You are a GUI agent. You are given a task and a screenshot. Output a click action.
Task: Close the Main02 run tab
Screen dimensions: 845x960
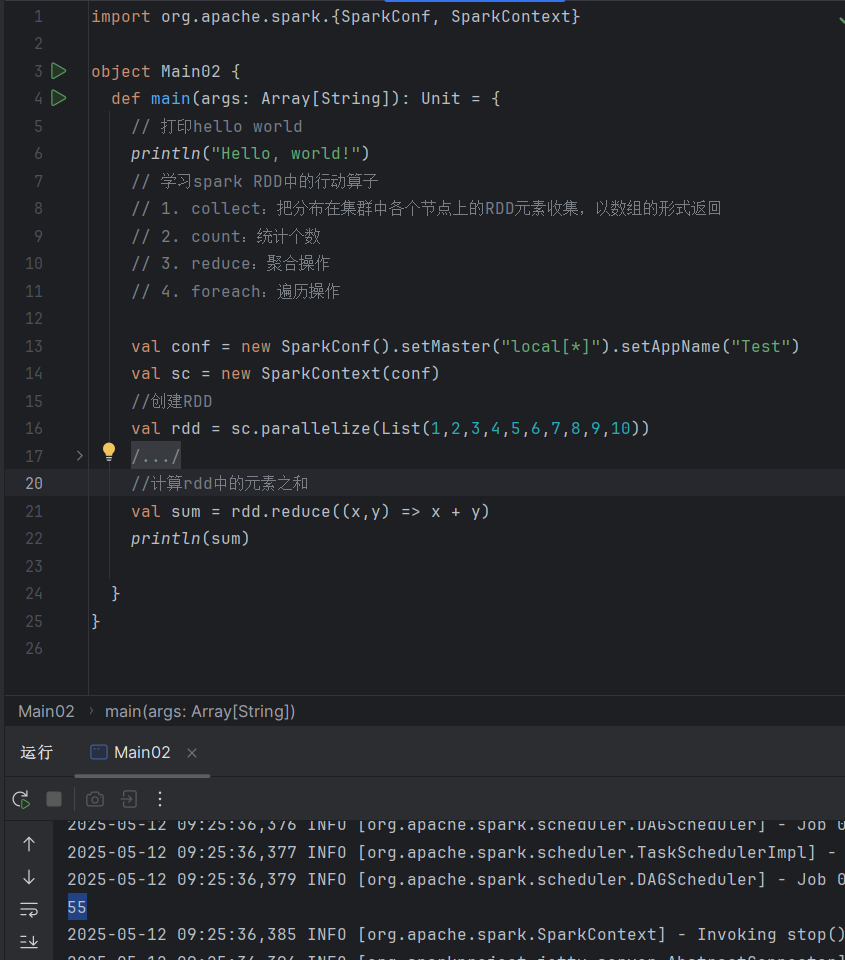click(192, 753)
